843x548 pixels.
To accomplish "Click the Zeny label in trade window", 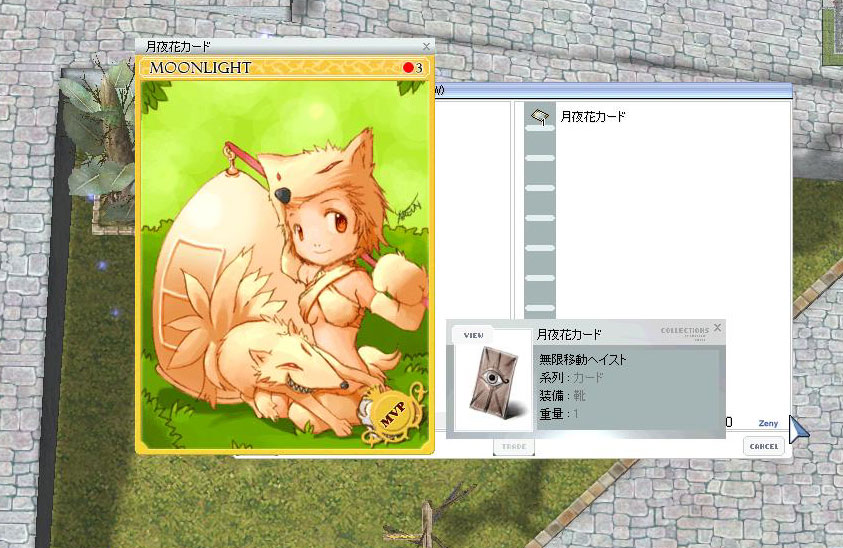I will (768, 423).
